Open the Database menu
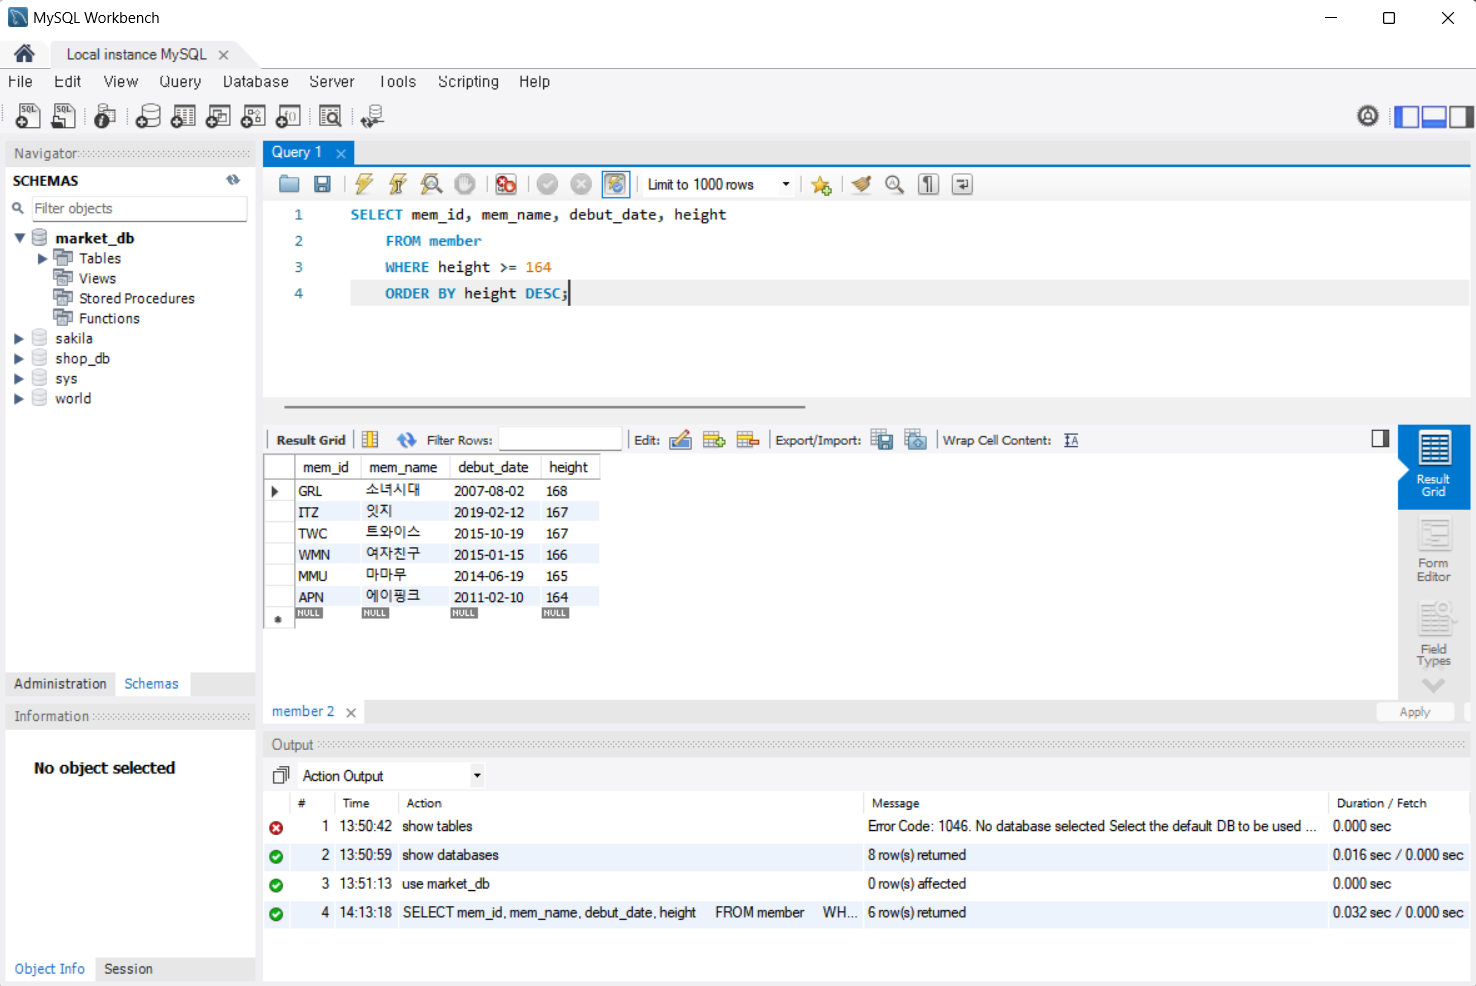Viewport: 1476px width, 986px height. (x=256, y=82)
